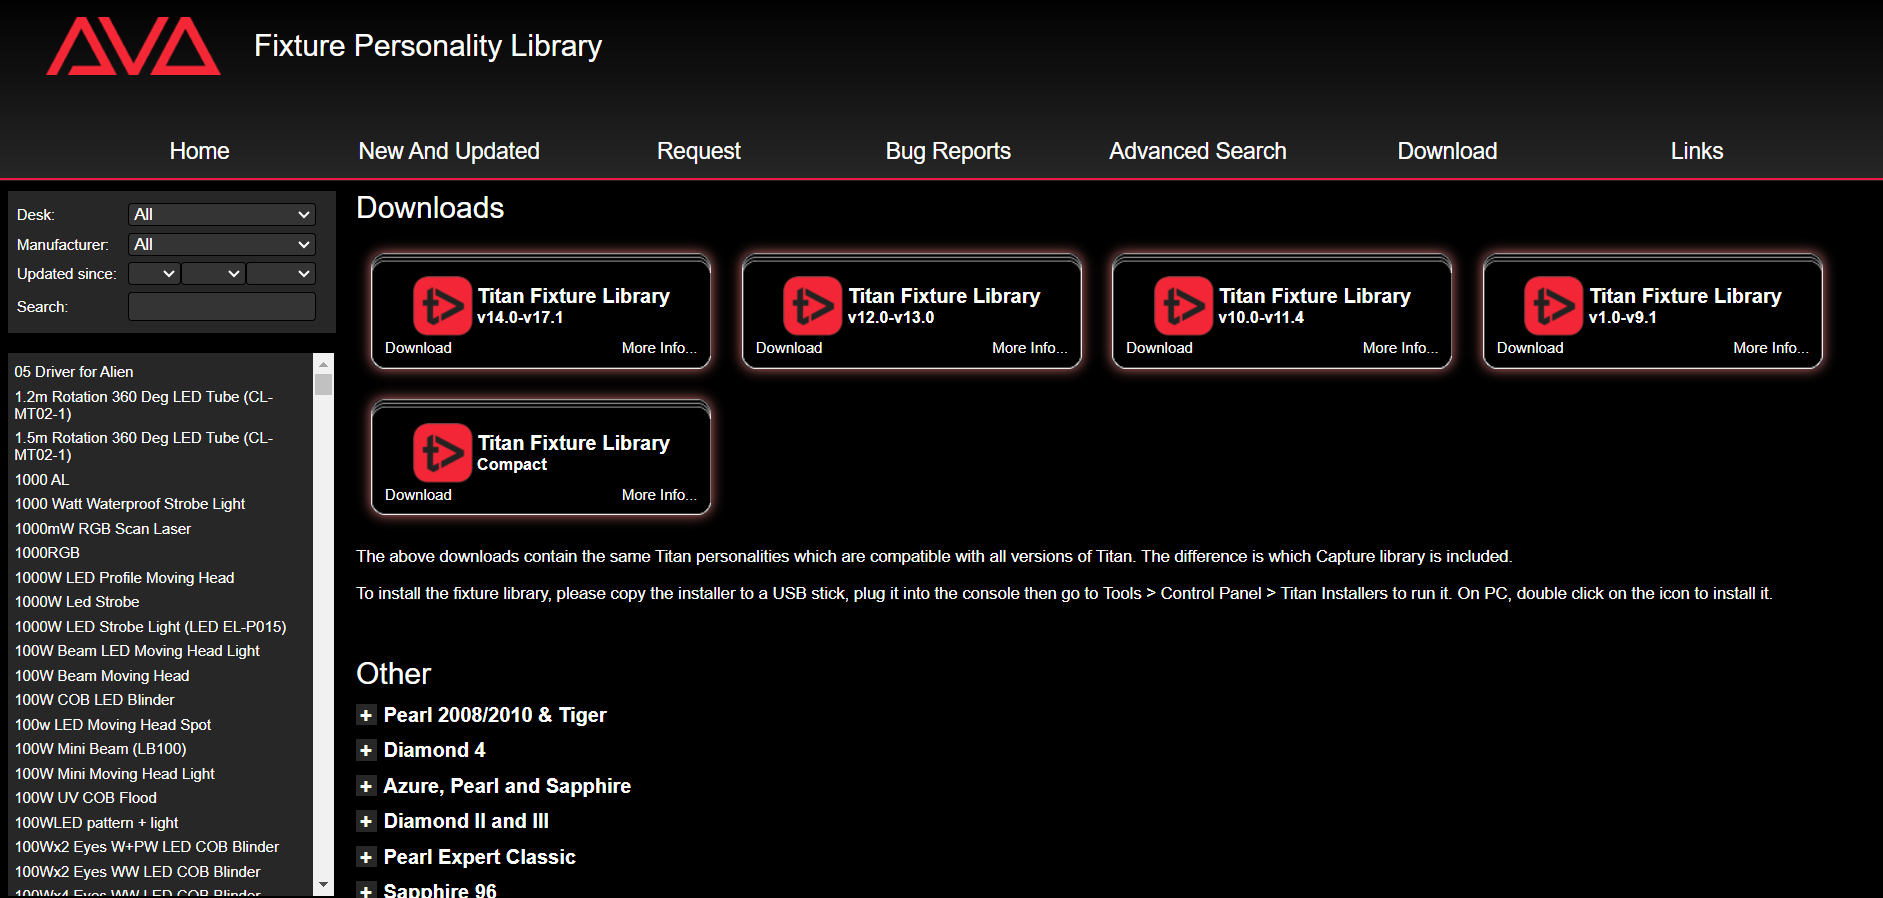Expand the Pearl Expert Classic section
1883x898 pixels.
pos(366,858)
